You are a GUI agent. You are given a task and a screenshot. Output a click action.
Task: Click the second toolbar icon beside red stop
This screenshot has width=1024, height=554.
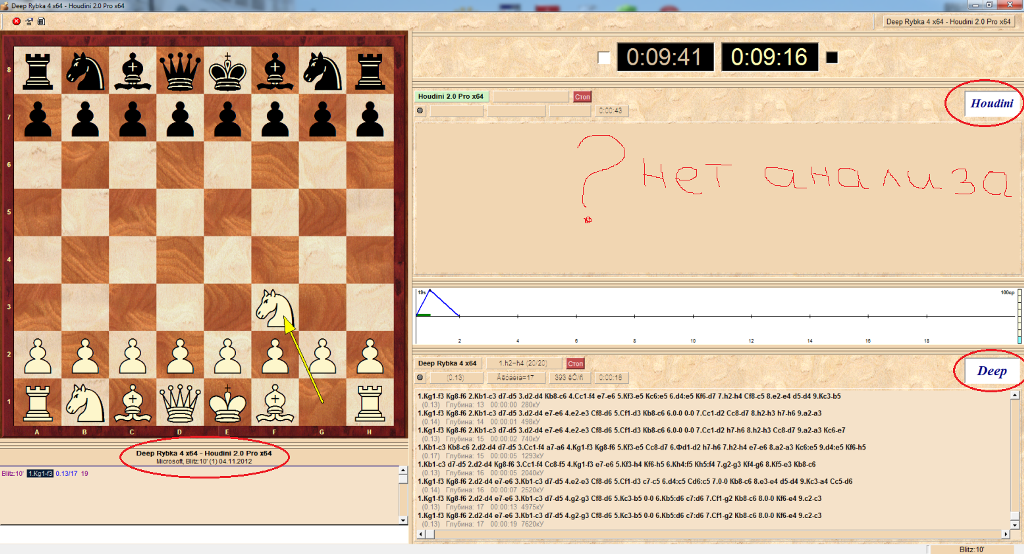pyautogui.click(x=28, y=20)
